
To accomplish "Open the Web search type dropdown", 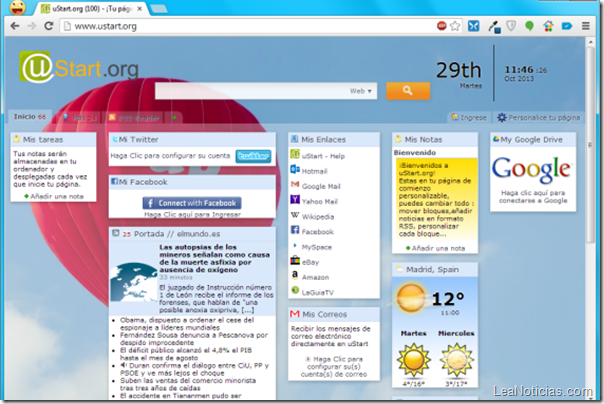I will (x=361, y=91).
